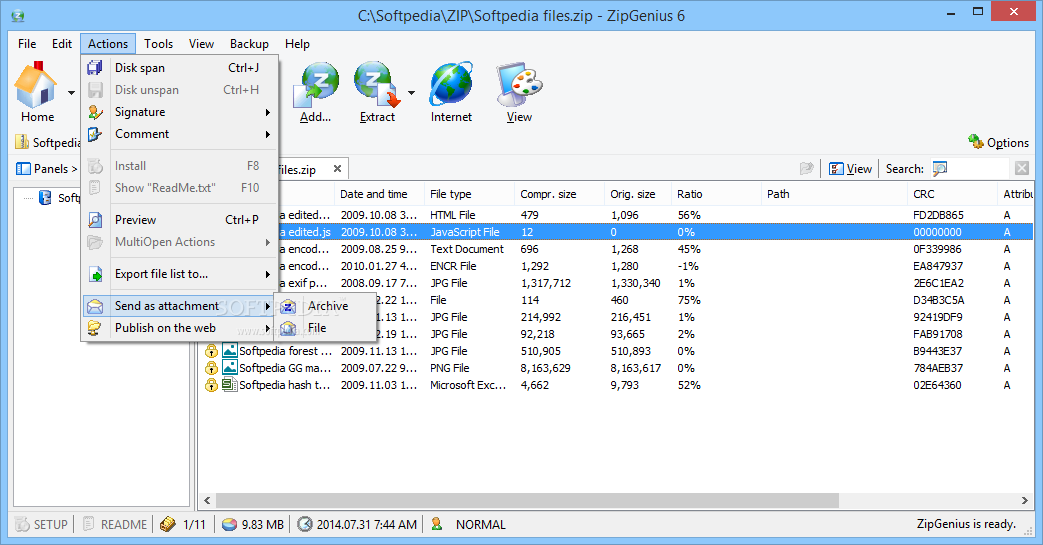Expand the Signature submenu
This screenshot has height=545, width=1043.
point(180,112)
